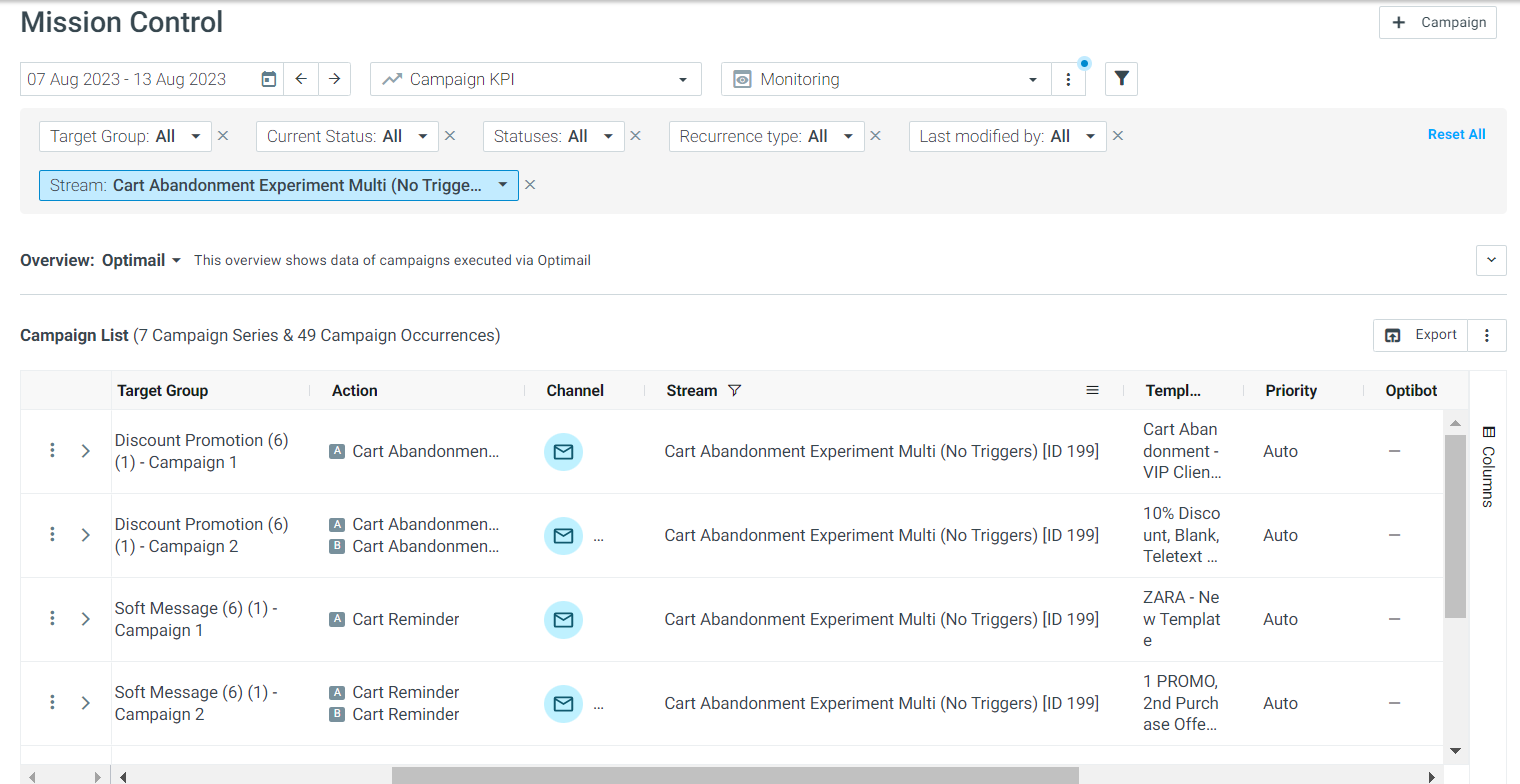Remove the Target Group filter
Viewport: 1520px width, 784px height.
click(223, 136)
